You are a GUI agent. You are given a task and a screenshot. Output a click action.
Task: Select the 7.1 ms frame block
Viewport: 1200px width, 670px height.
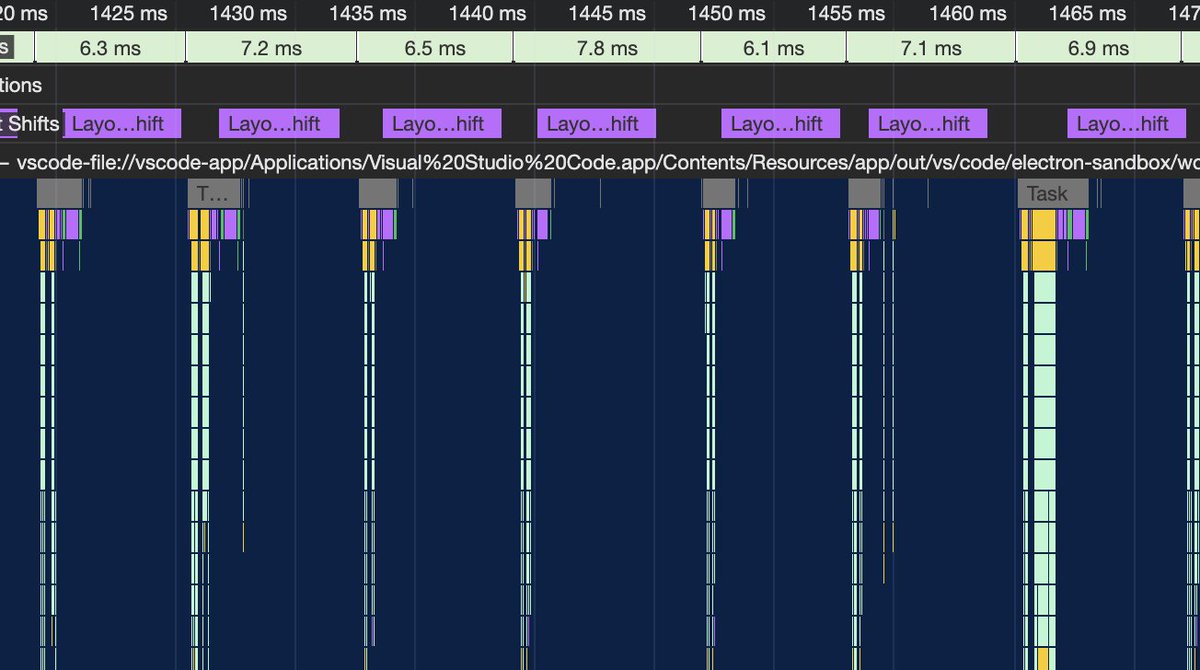point(931,48)
